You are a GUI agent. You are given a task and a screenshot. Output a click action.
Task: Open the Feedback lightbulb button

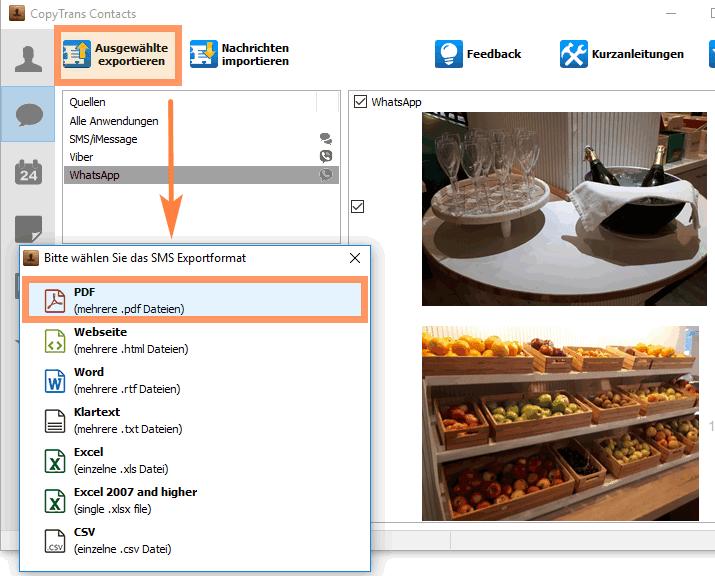coord(478,54)
